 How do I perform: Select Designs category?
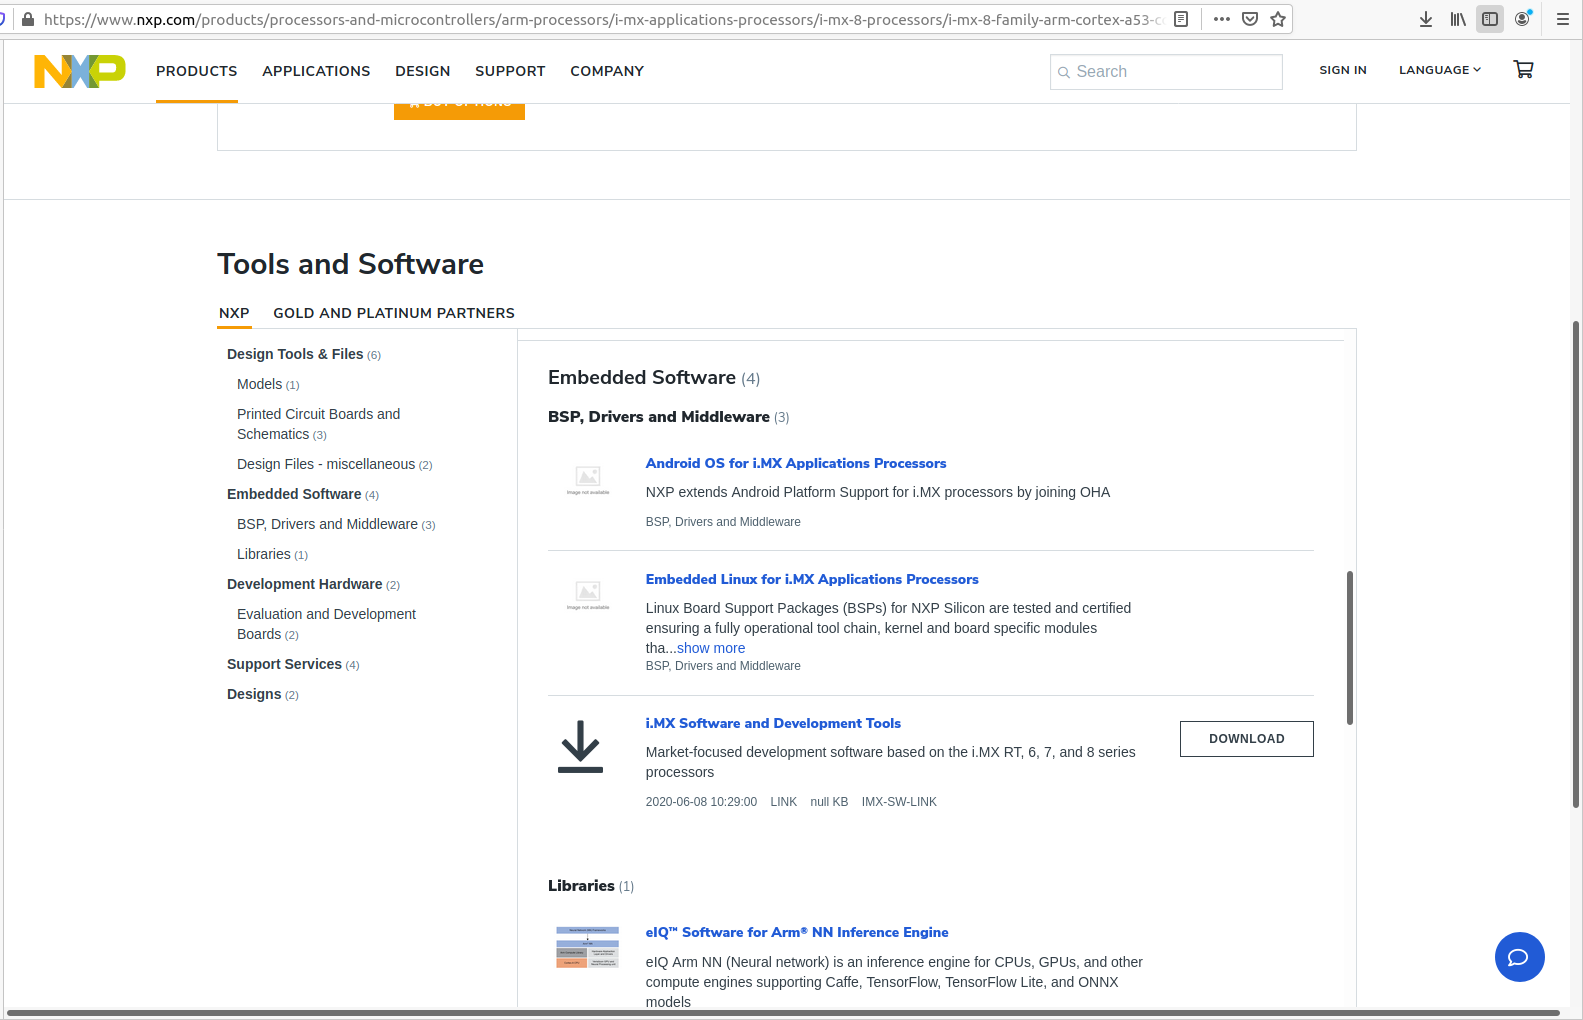(263, 694)
